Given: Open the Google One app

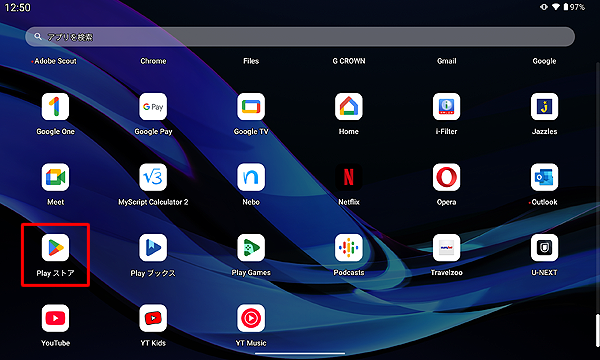Looking at the screenshot, I should tap(55, 107).
